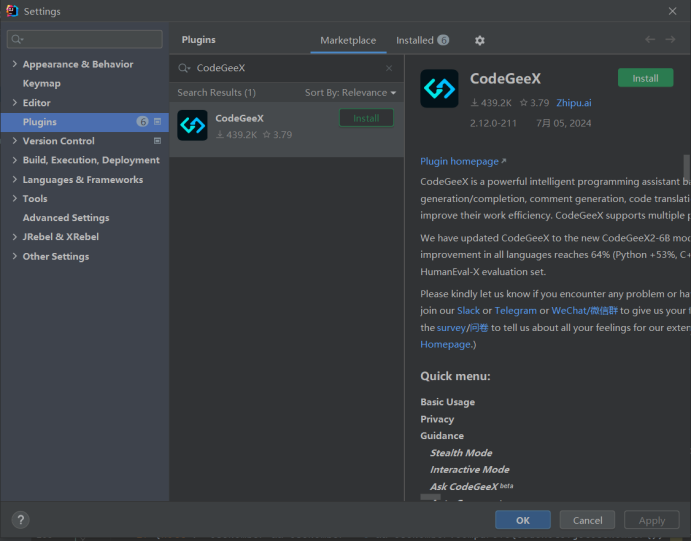This screenshot has height=541, width=692.
Task: Expand the Tools section
Action: pyautogui.click(x=15, y=198)
